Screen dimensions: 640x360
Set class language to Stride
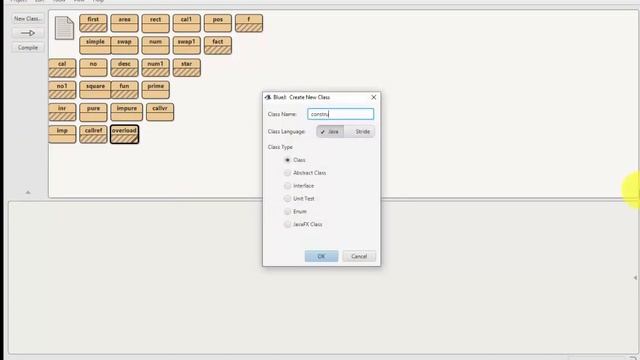click(360, 131)
